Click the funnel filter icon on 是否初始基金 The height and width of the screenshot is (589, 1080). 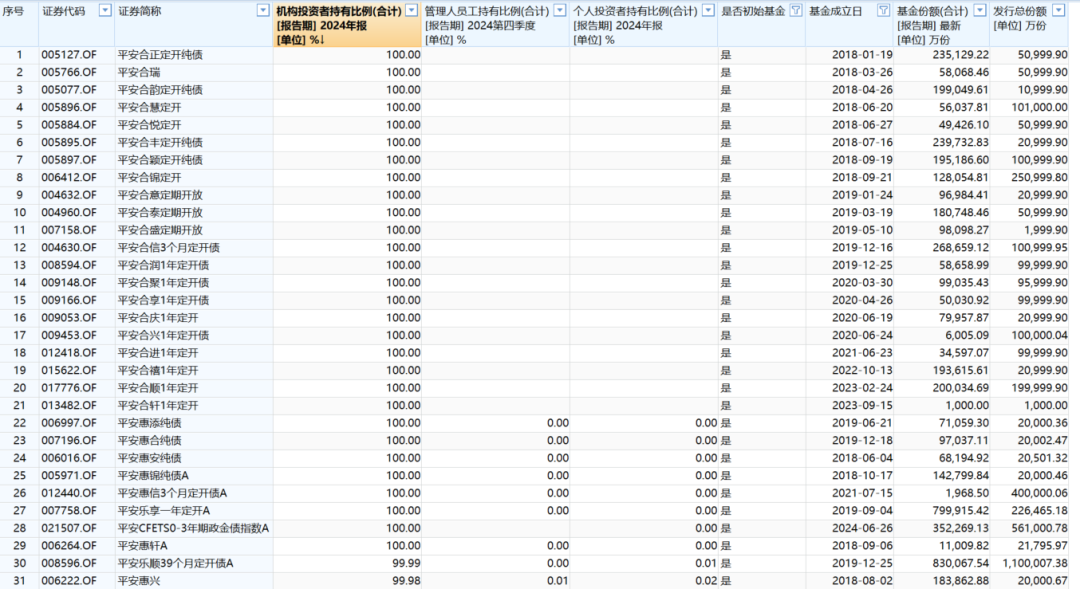(x=796, y=10)
